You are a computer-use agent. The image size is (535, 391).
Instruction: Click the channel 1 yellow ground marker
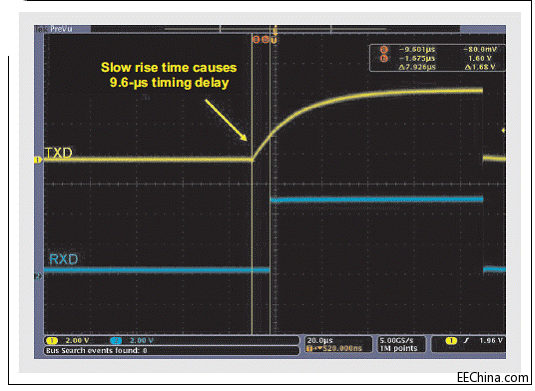coord(38,160)
